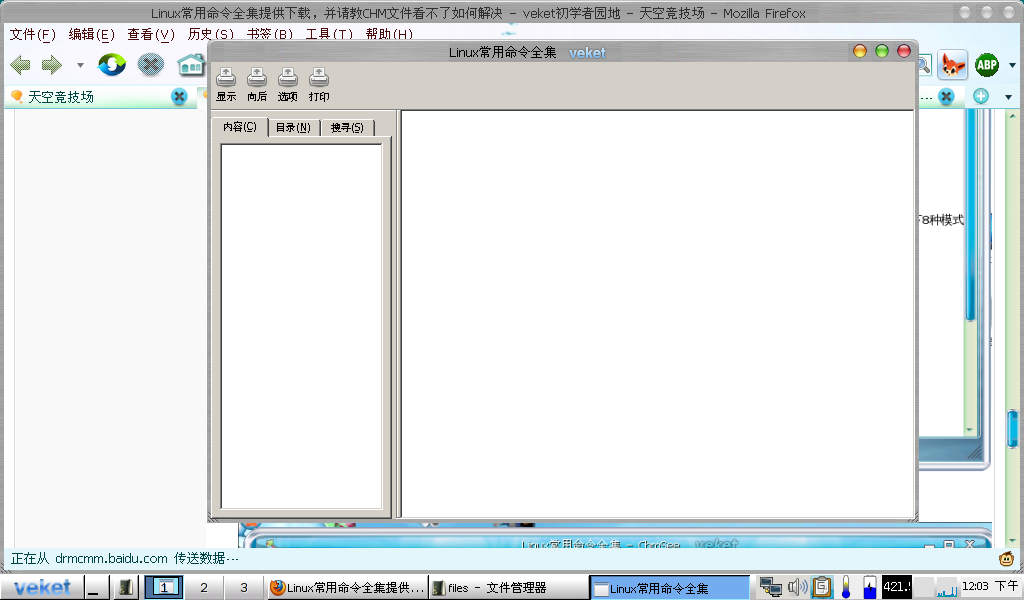Click the network monitor tray icon
1024x600 pixels.
tap(771, 587)
